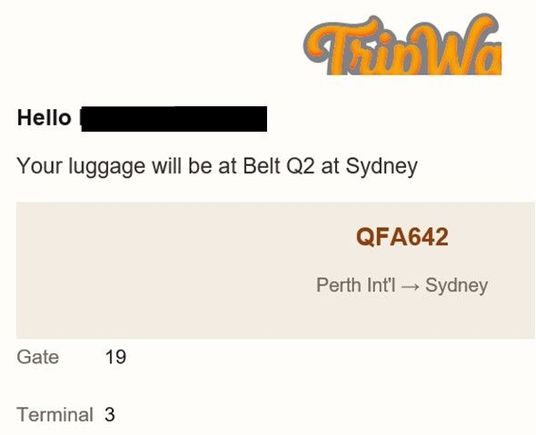Click the luggage Belt Q2 message line
Screen dimensions: 536x435
click(217, 167)
